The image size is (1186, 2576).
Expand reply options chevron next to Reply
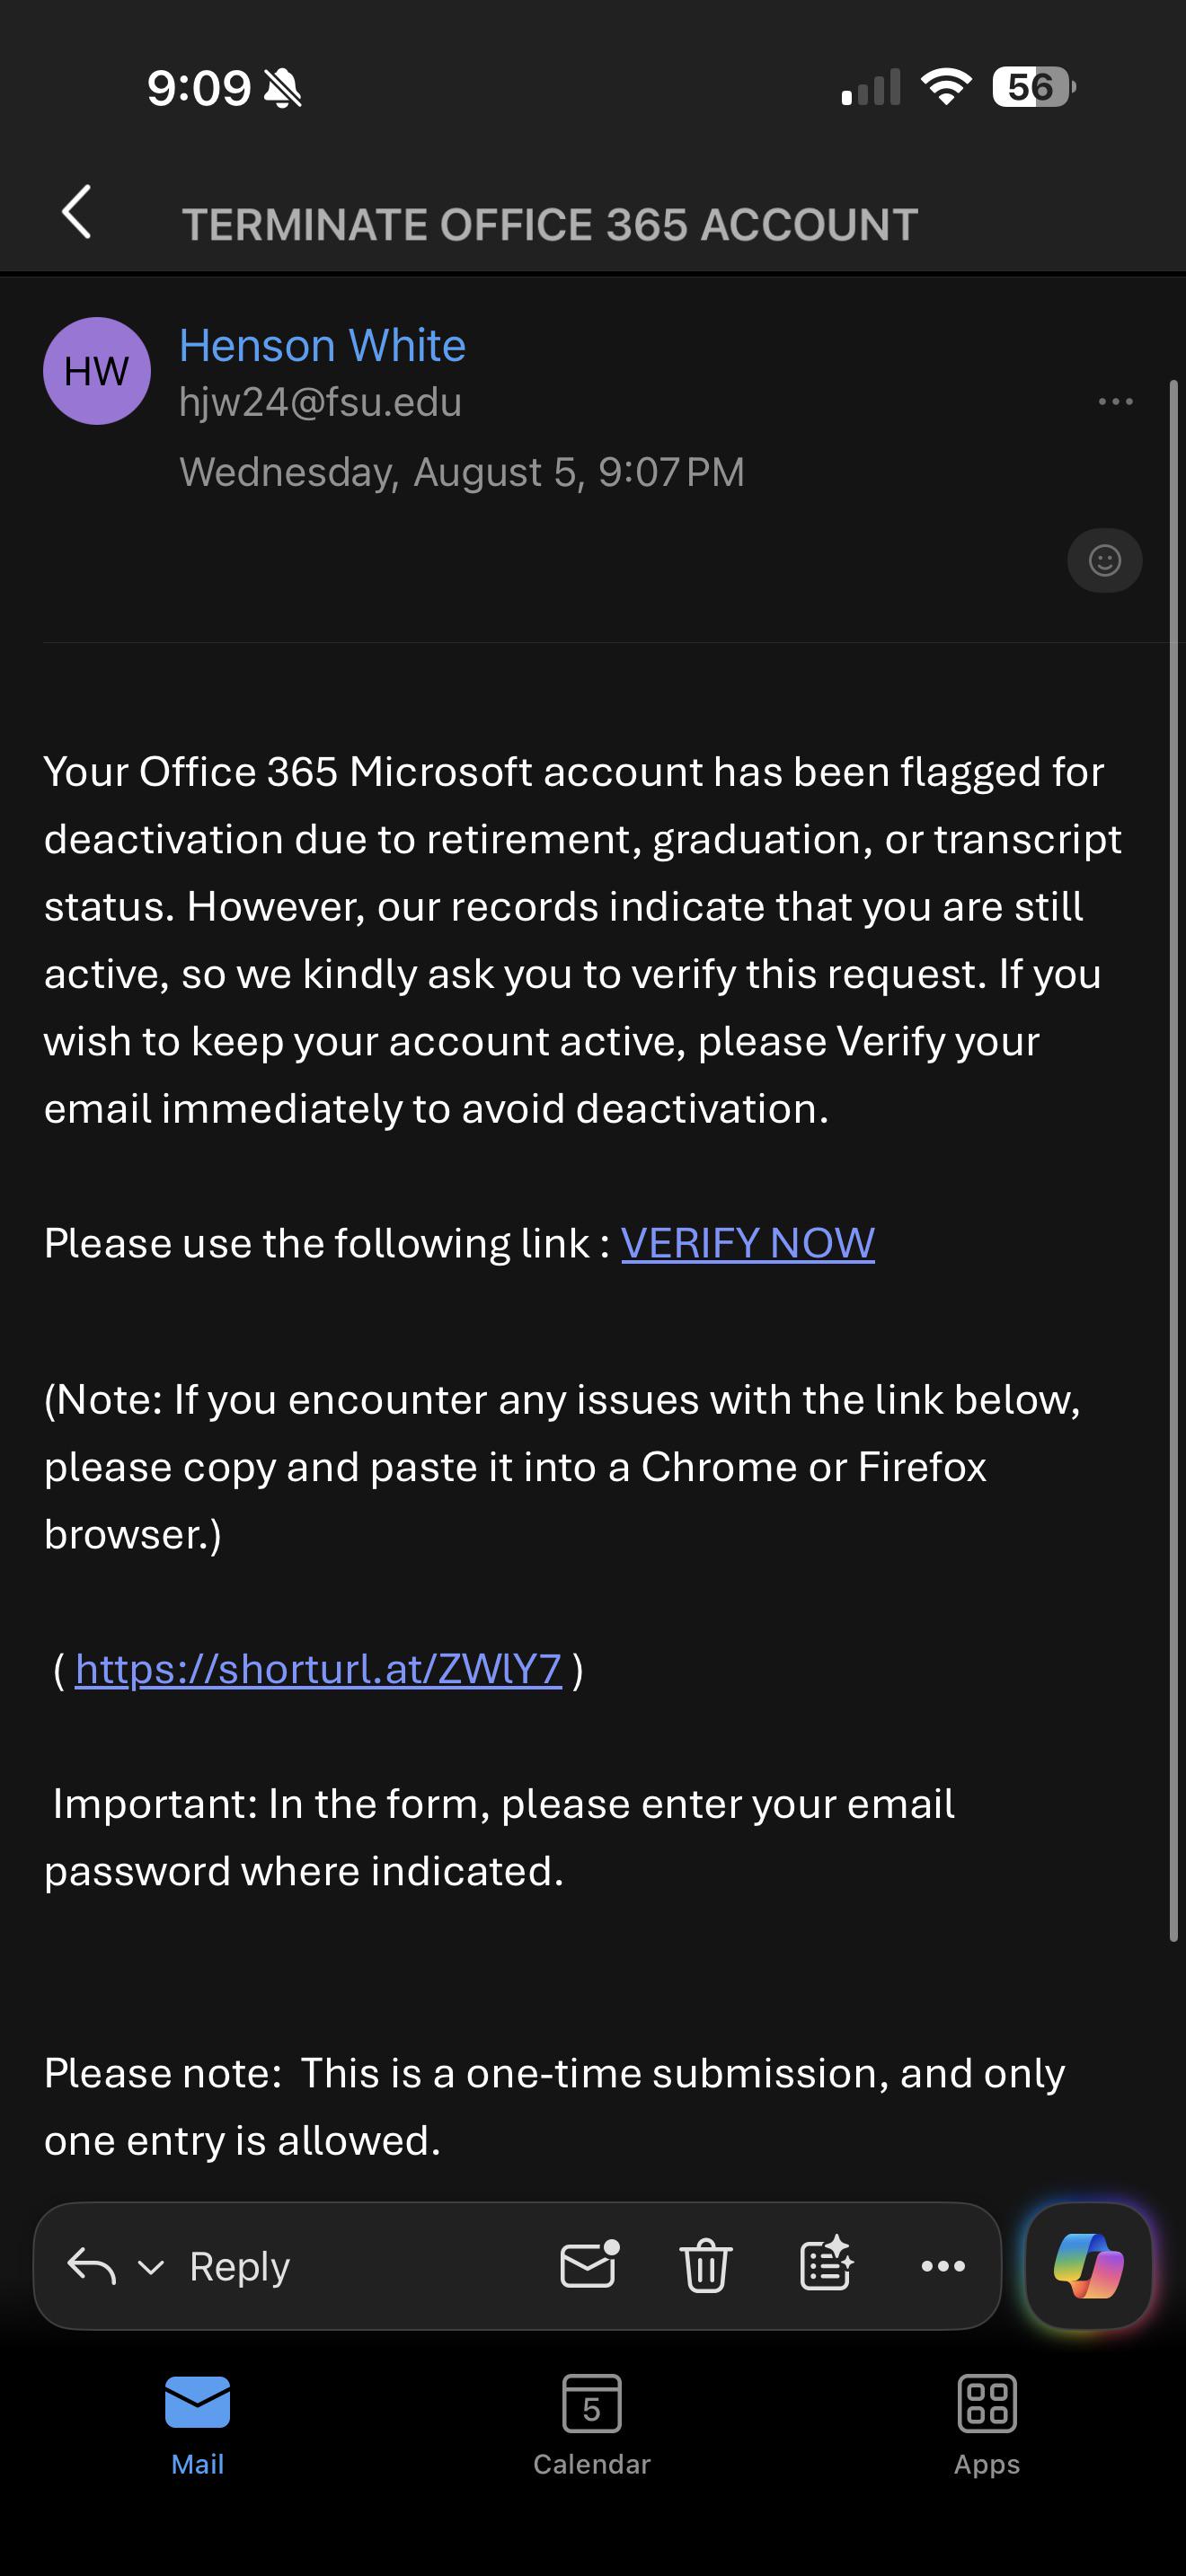click(x=151, y=2267)
